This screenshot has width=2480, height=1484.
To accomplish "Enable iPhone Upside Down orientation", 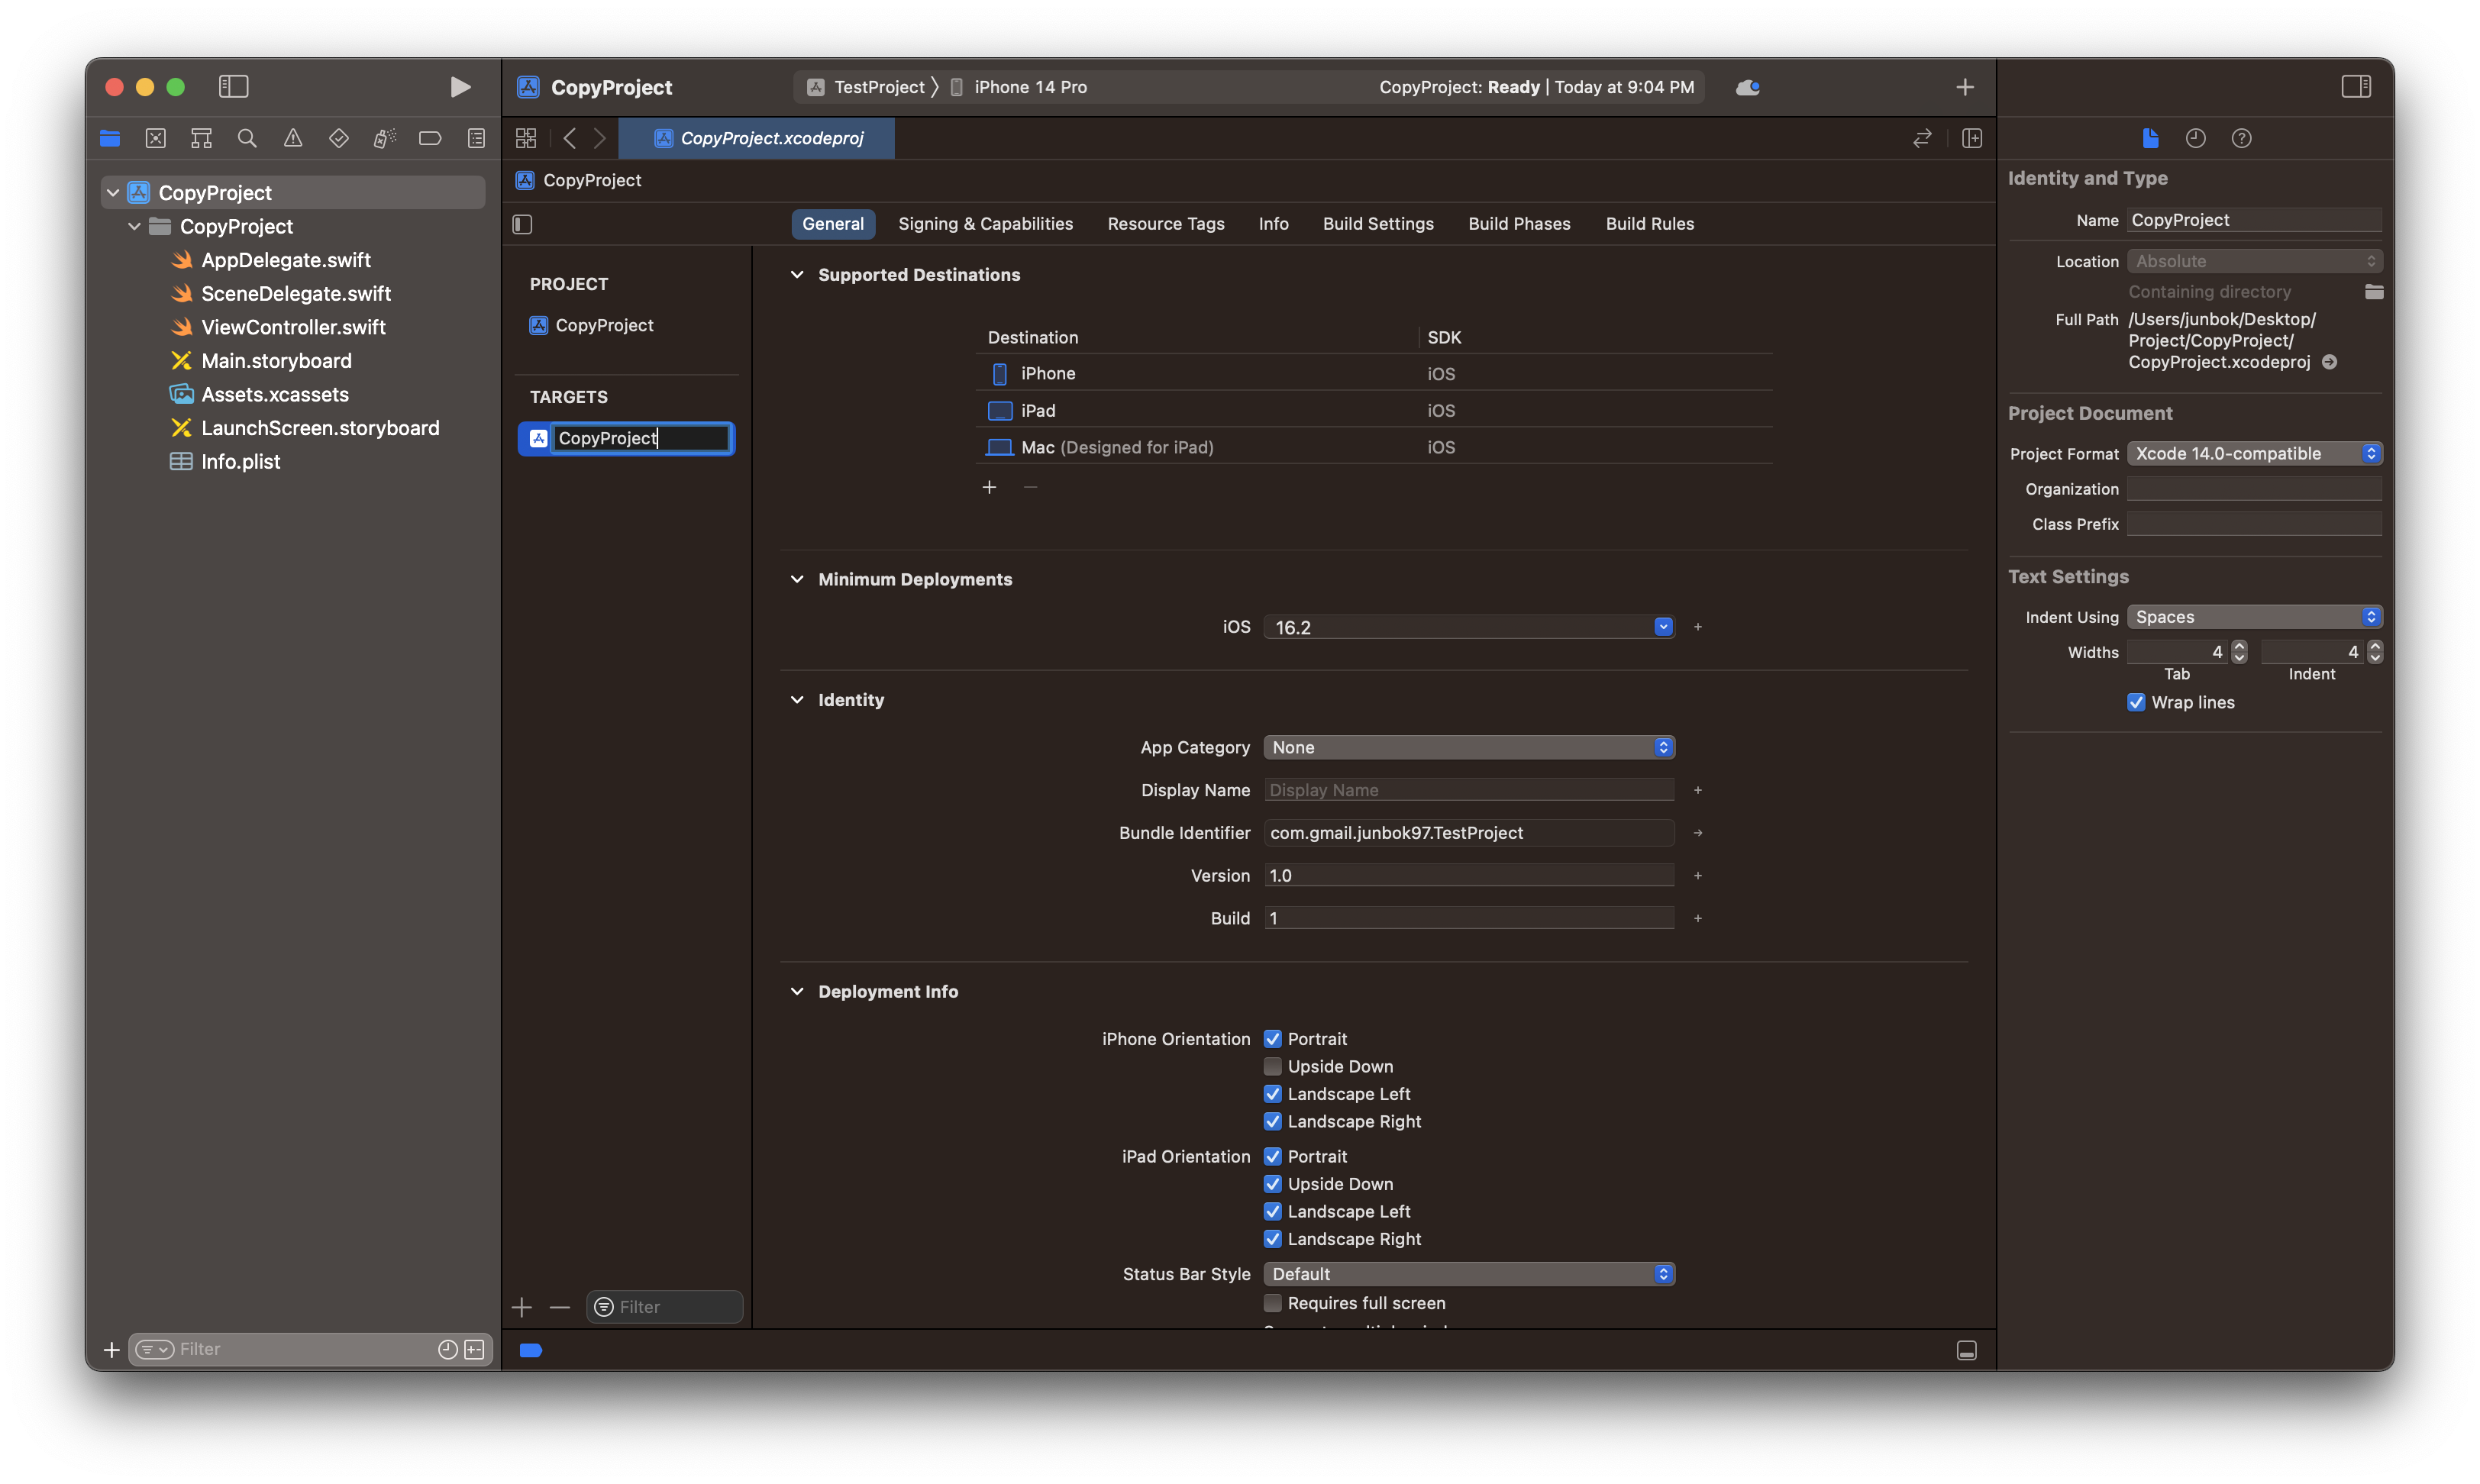I will (x=1272, y=1066).
